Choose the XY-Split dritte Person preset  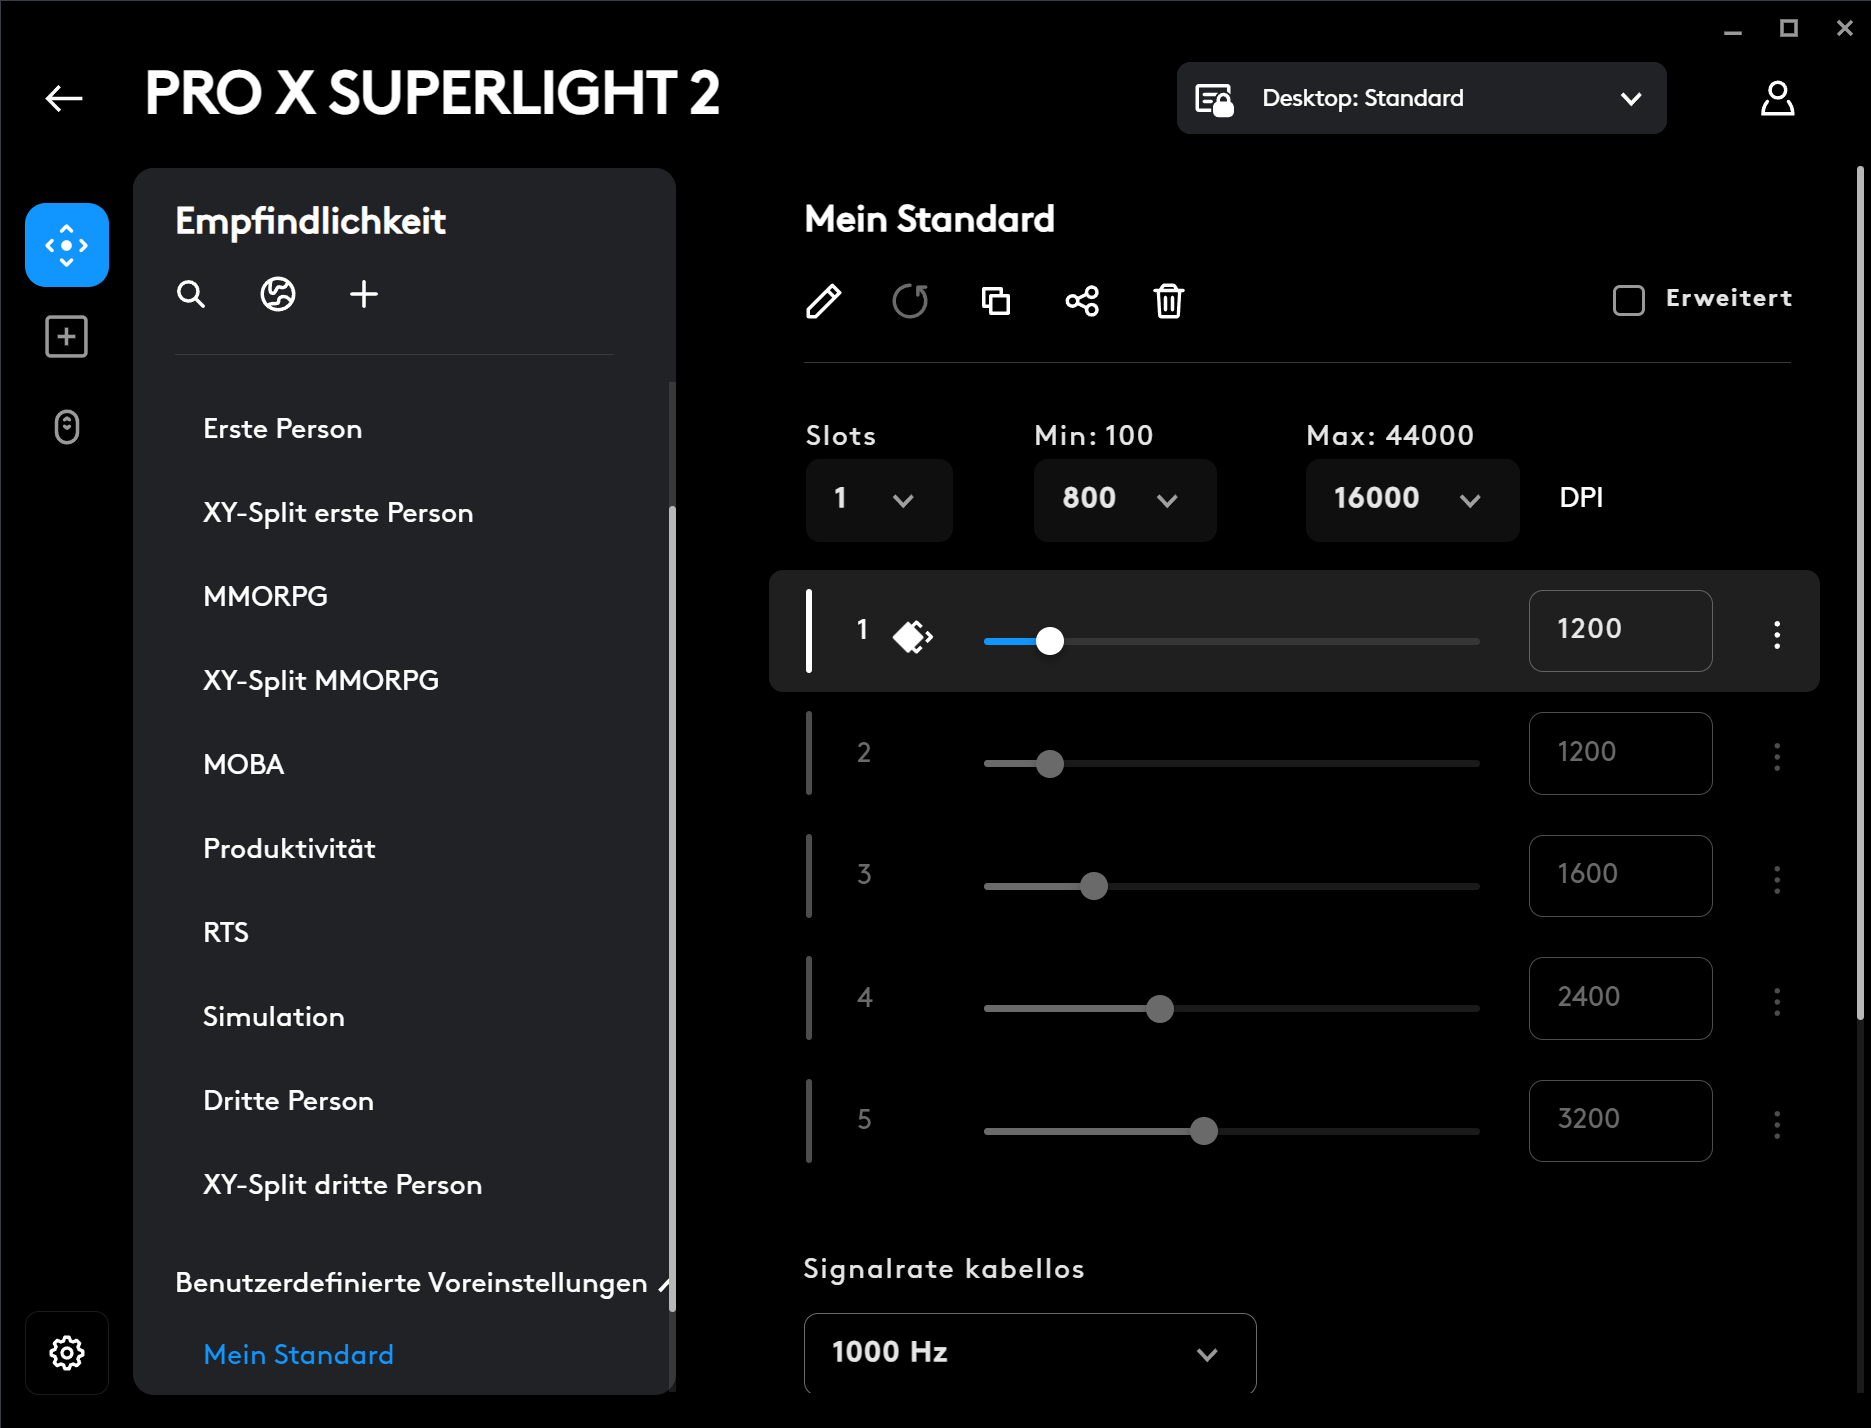[343, 1185]
